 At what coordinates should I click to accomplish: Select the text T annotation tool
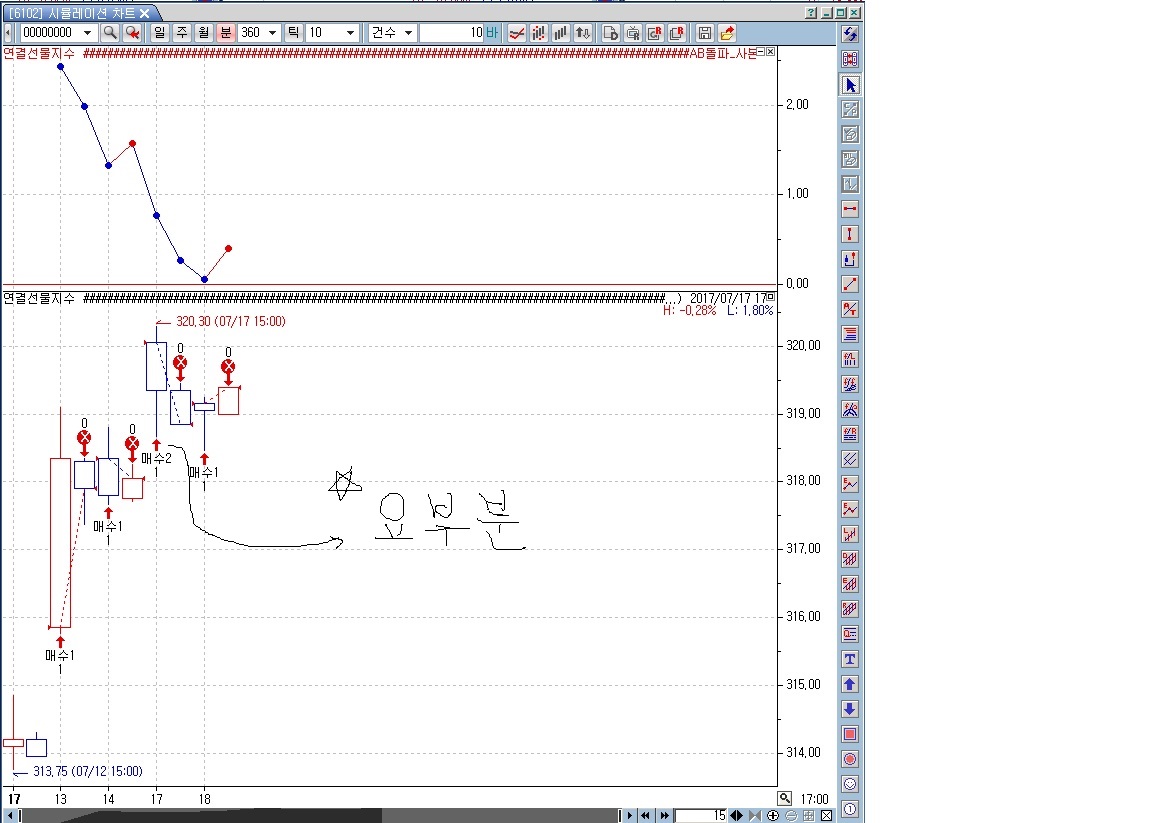[850, 659]
